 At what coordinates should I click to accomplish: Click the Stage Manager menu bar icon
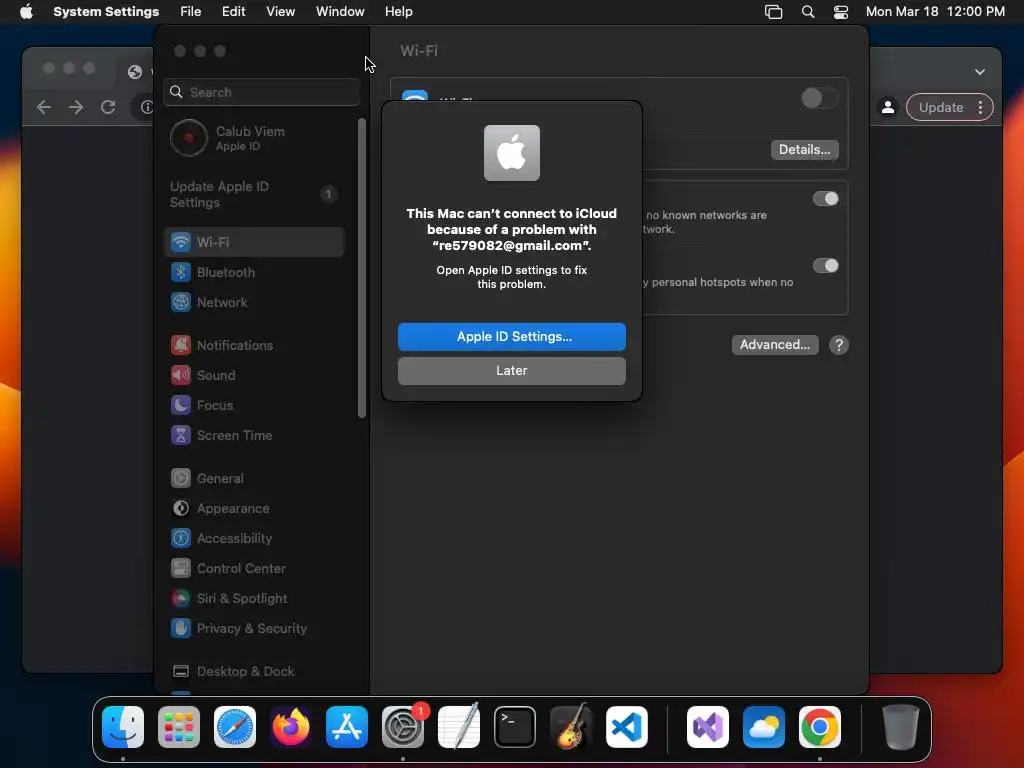pos(773,12)
